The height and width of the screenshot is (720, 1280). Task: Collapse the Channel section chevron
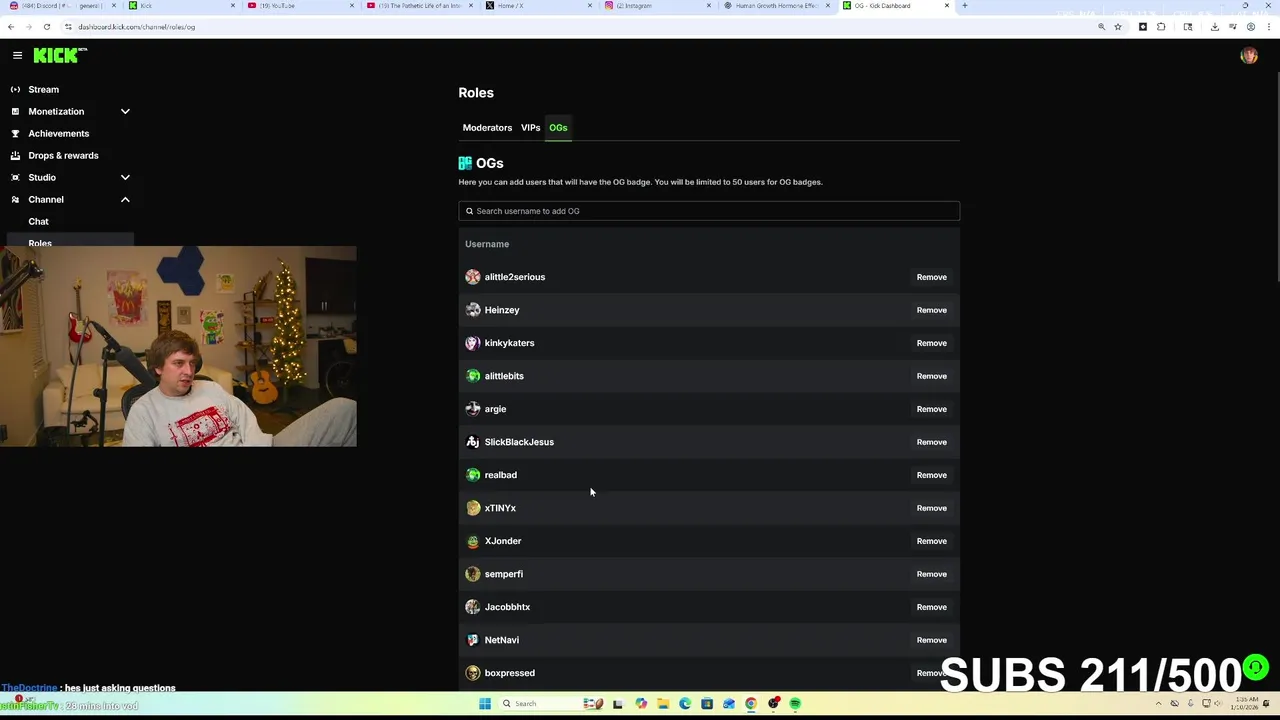click(x=125, y=200)
